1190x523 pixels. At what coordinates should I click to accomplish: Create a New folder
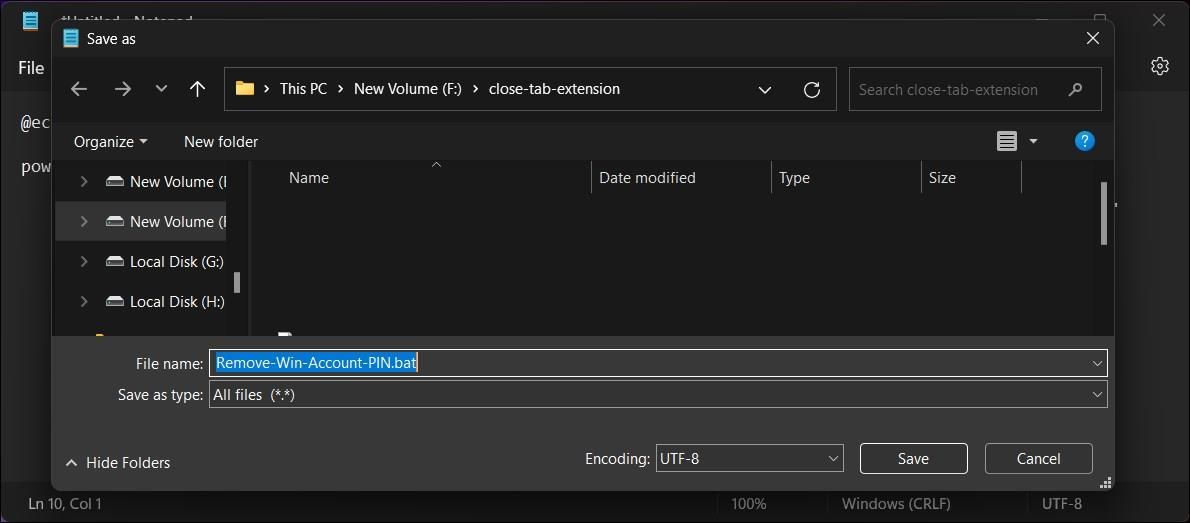[x=221, y=142]
